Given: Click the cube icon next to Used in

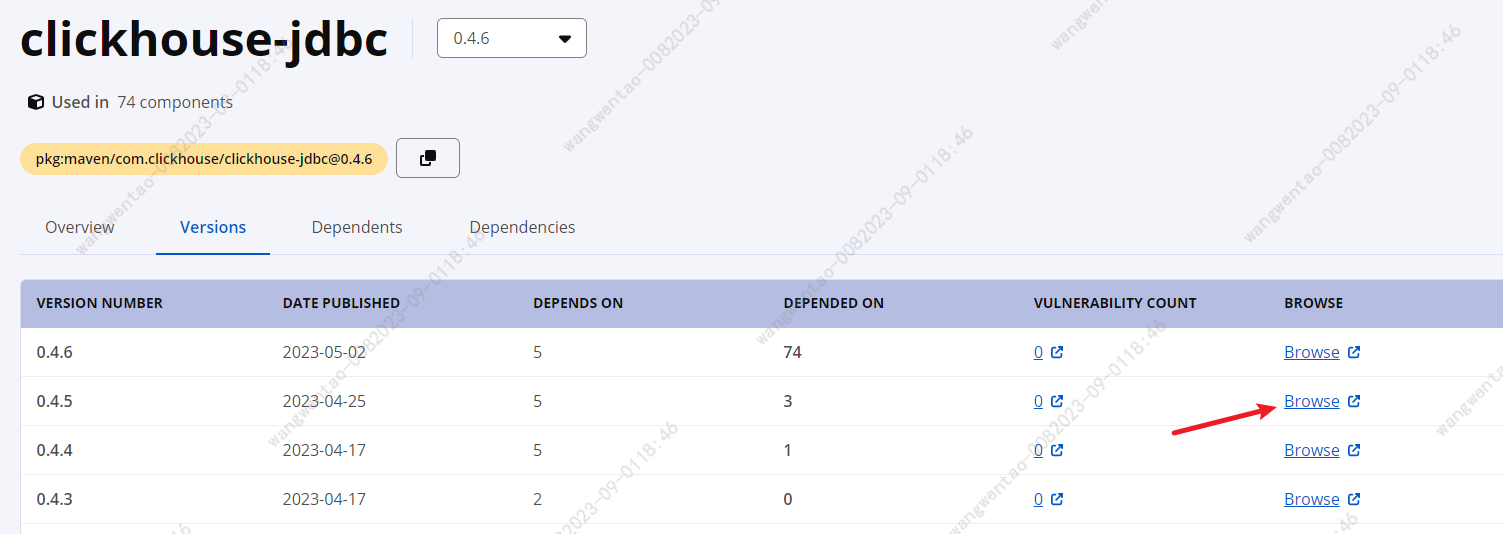Looking at the screenshot, I should tap(36, 102).
